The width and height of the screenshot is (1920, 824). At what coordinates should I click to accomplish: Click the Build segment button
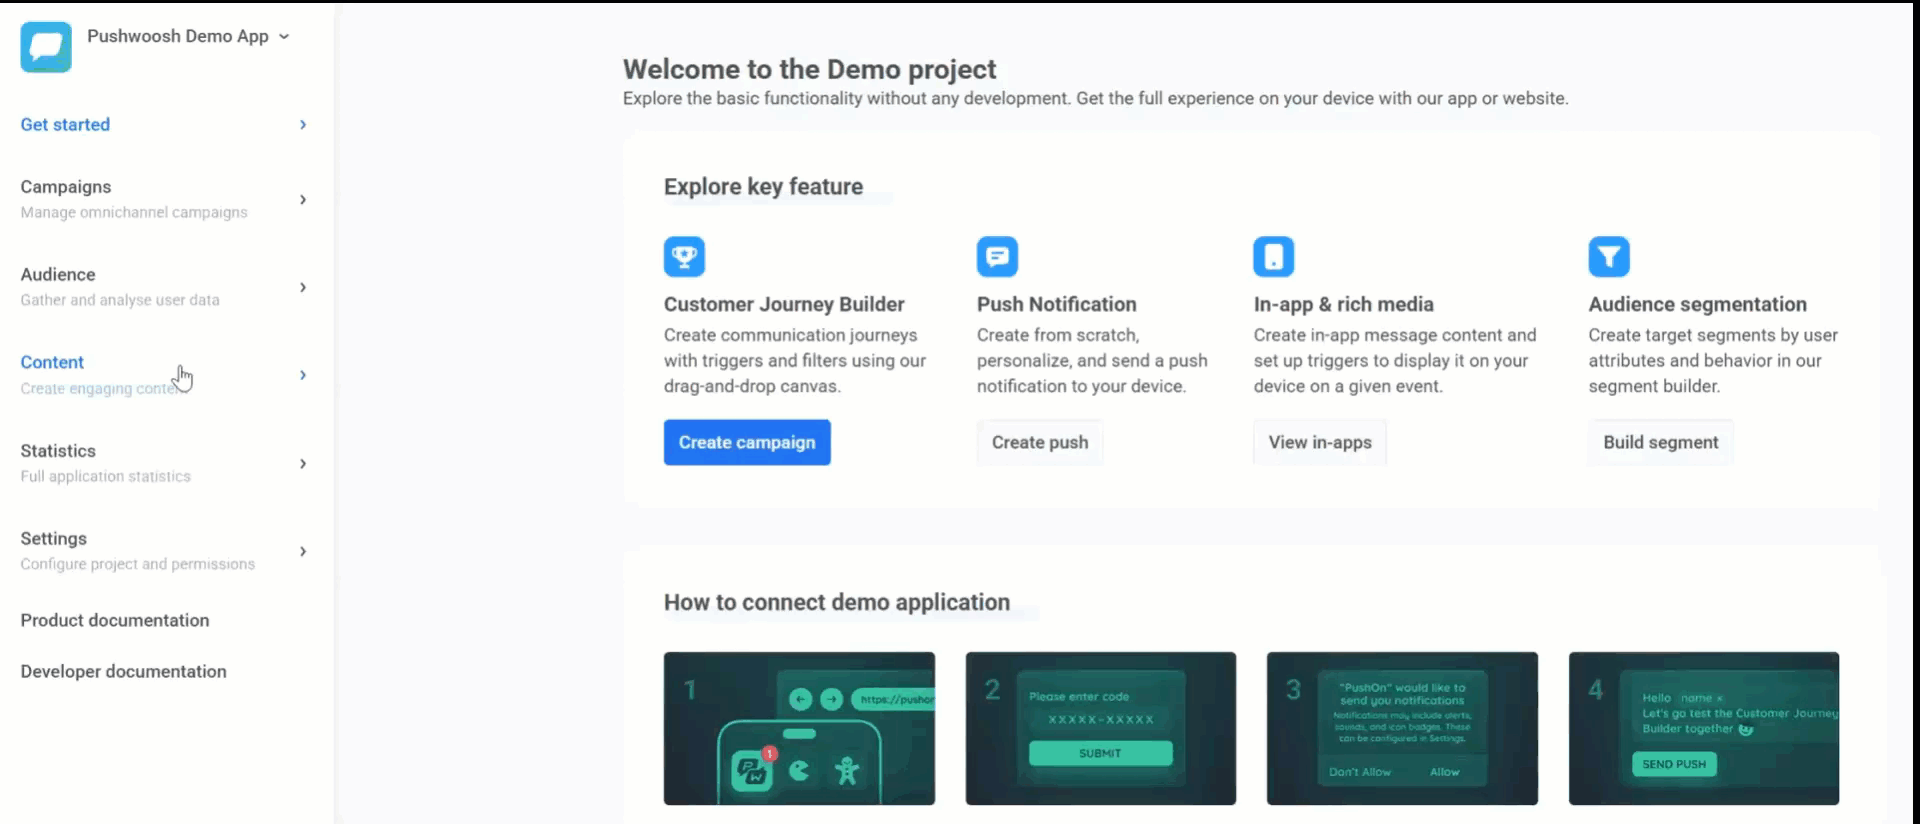(1661, 442)
